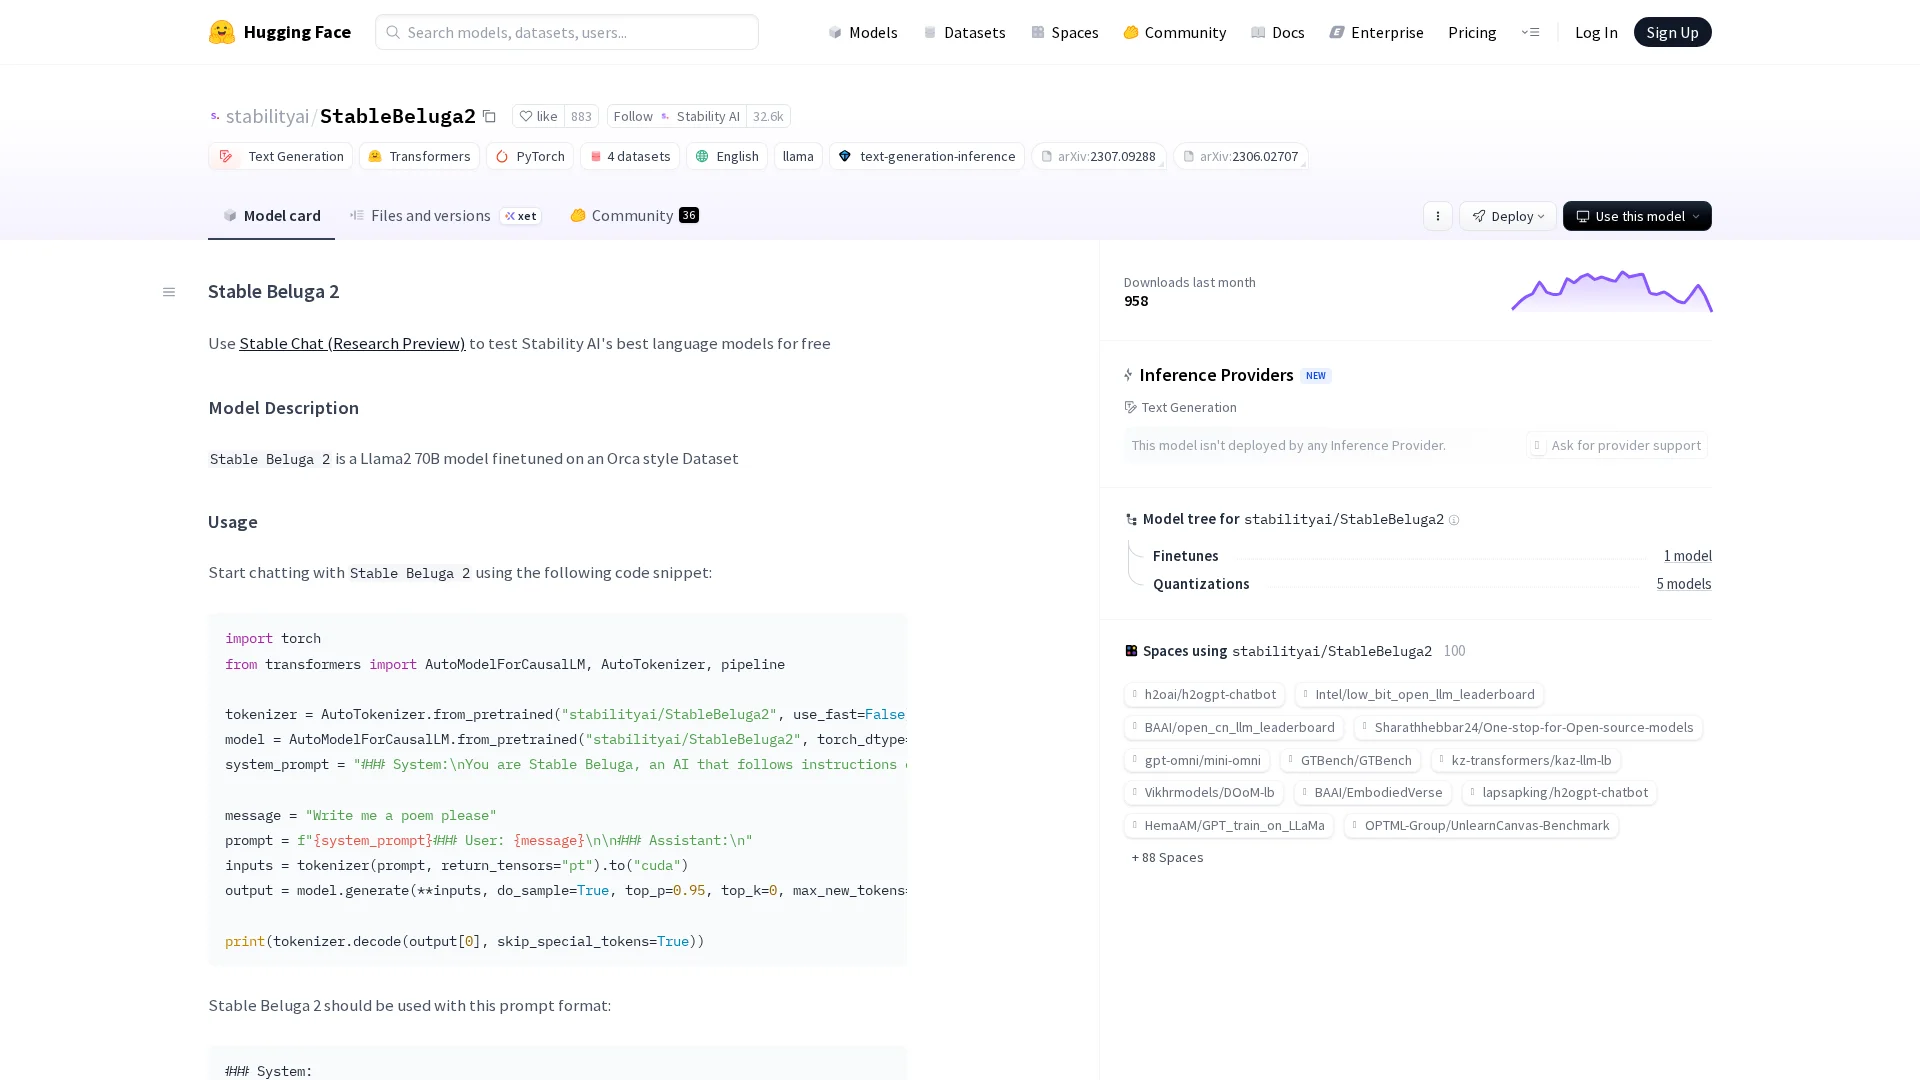1920x1080 pixels.
Task: Open the Stable Chat (Research Preview) link
Action: 351,343
